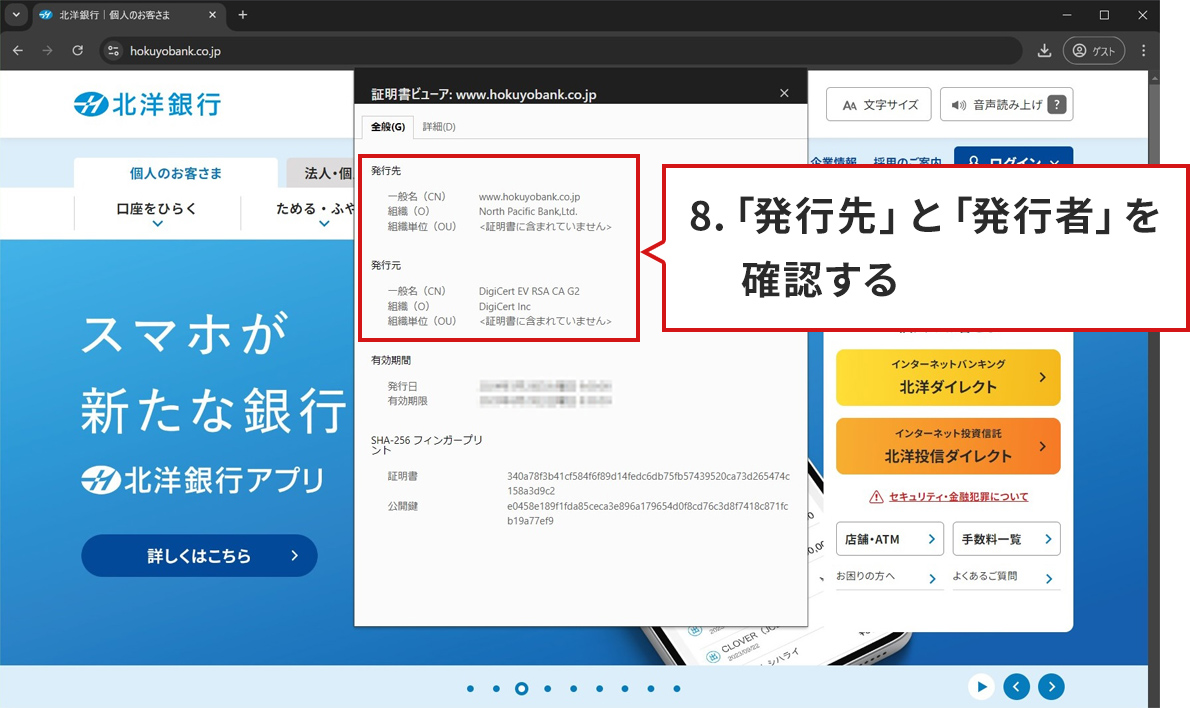Image resolution: width=1190 pixels, height=708 pixels.
Task: Click the AA icon on 文字サイズ
Action: click(x=849, y=105)
